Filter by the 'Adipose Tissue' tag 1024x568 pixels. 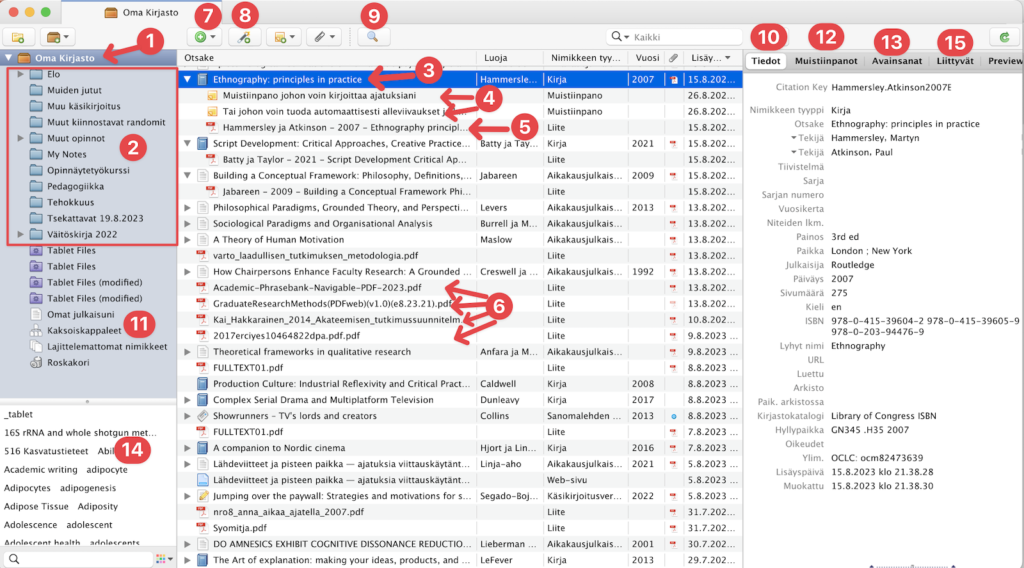click(x=37, y=506)
